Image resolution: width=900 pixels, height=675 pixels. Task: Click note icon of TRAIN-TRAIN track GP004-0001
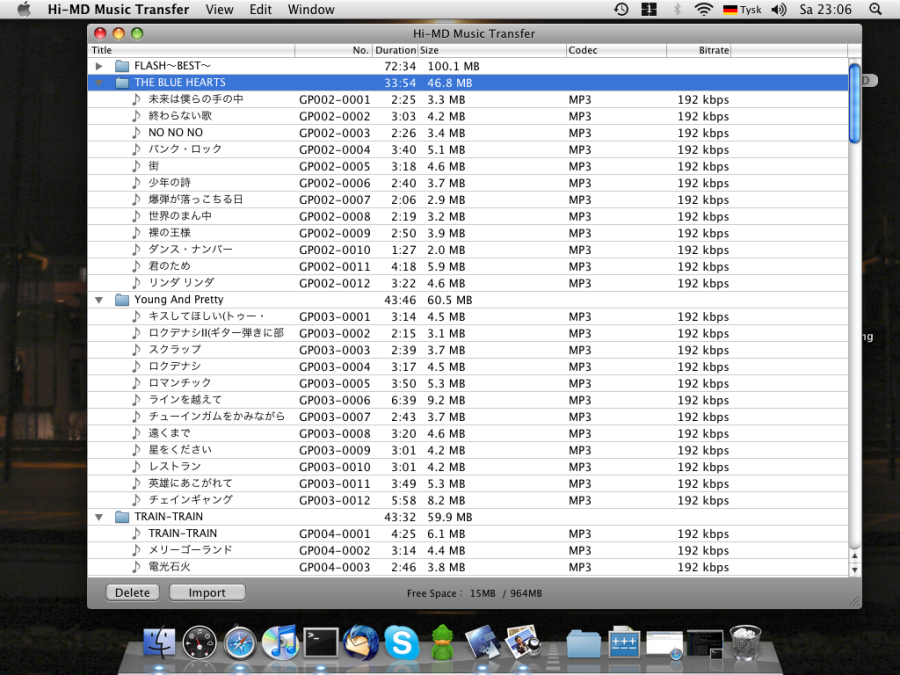point(136,533)
